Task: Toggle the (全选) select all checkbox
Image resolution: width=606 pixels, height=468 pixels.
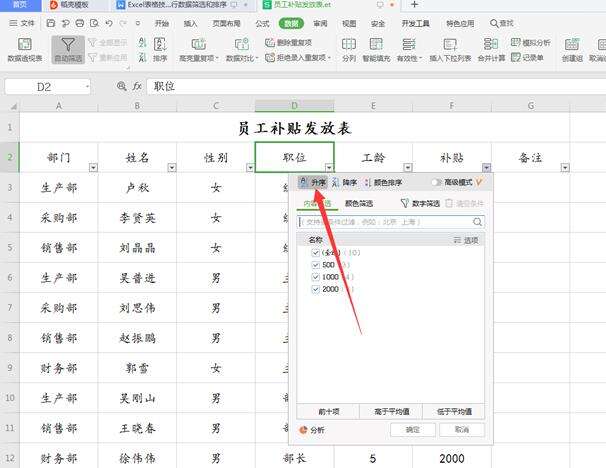Action: click(315, 252)
